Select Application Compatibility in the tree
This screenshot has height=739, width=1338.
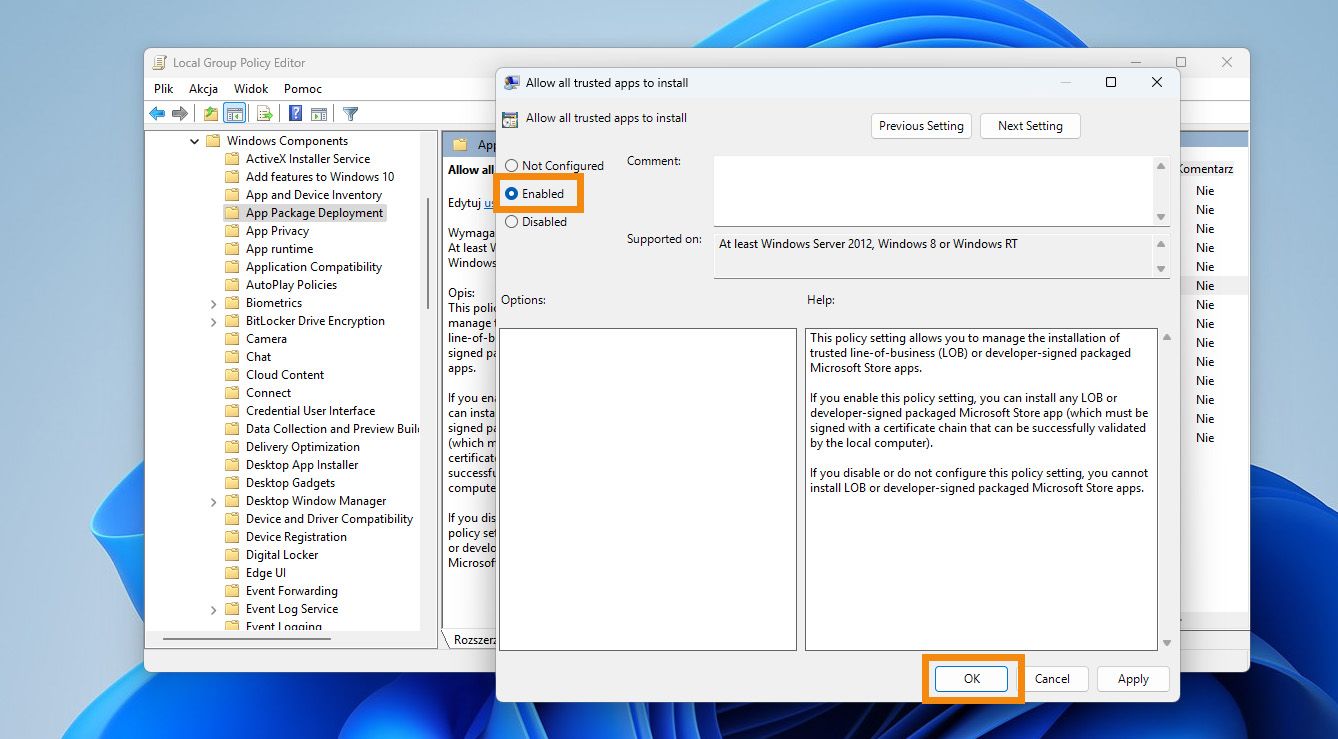(314, 267)
